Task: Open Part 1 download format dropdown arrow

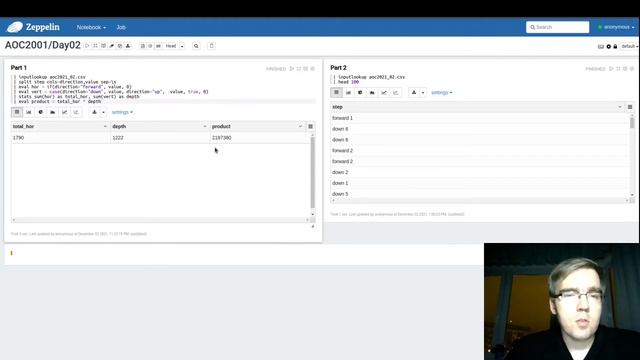Action: pyautogui.click(x=103, y=112)
